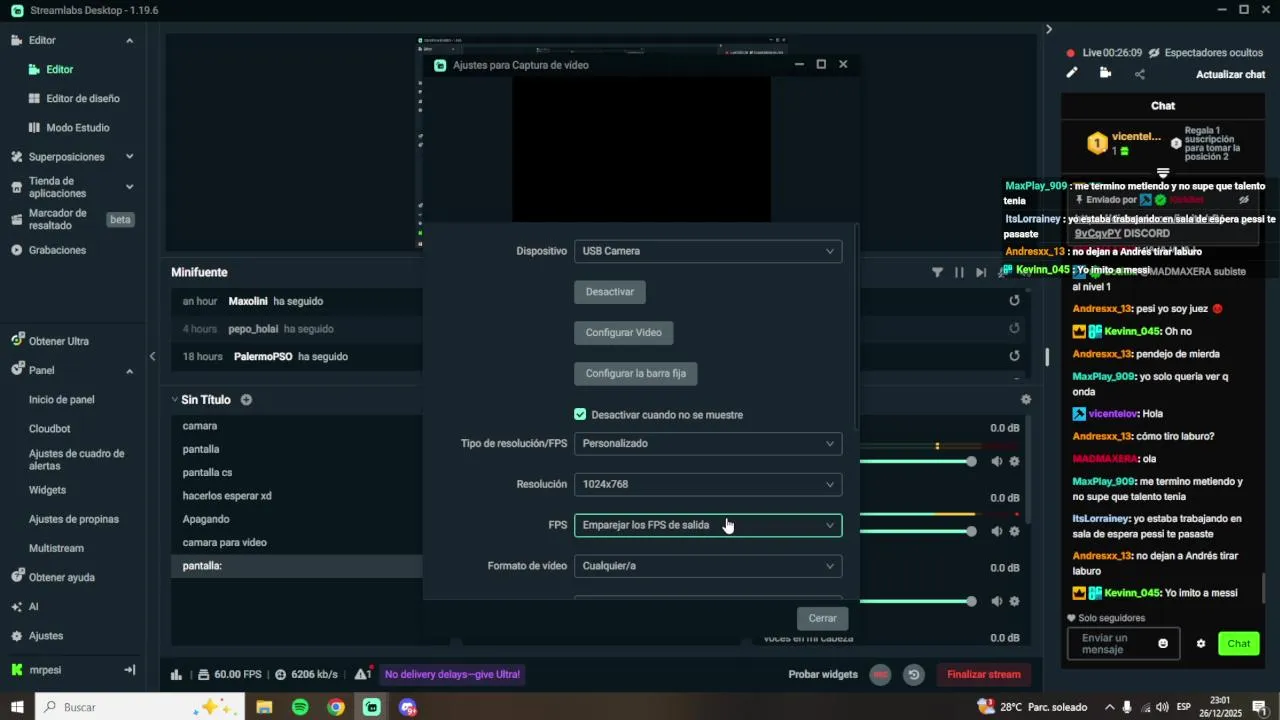This screenshot has height=720, width=1280.
Task: Click the REC record button
Action: click(x=880, y=675)
